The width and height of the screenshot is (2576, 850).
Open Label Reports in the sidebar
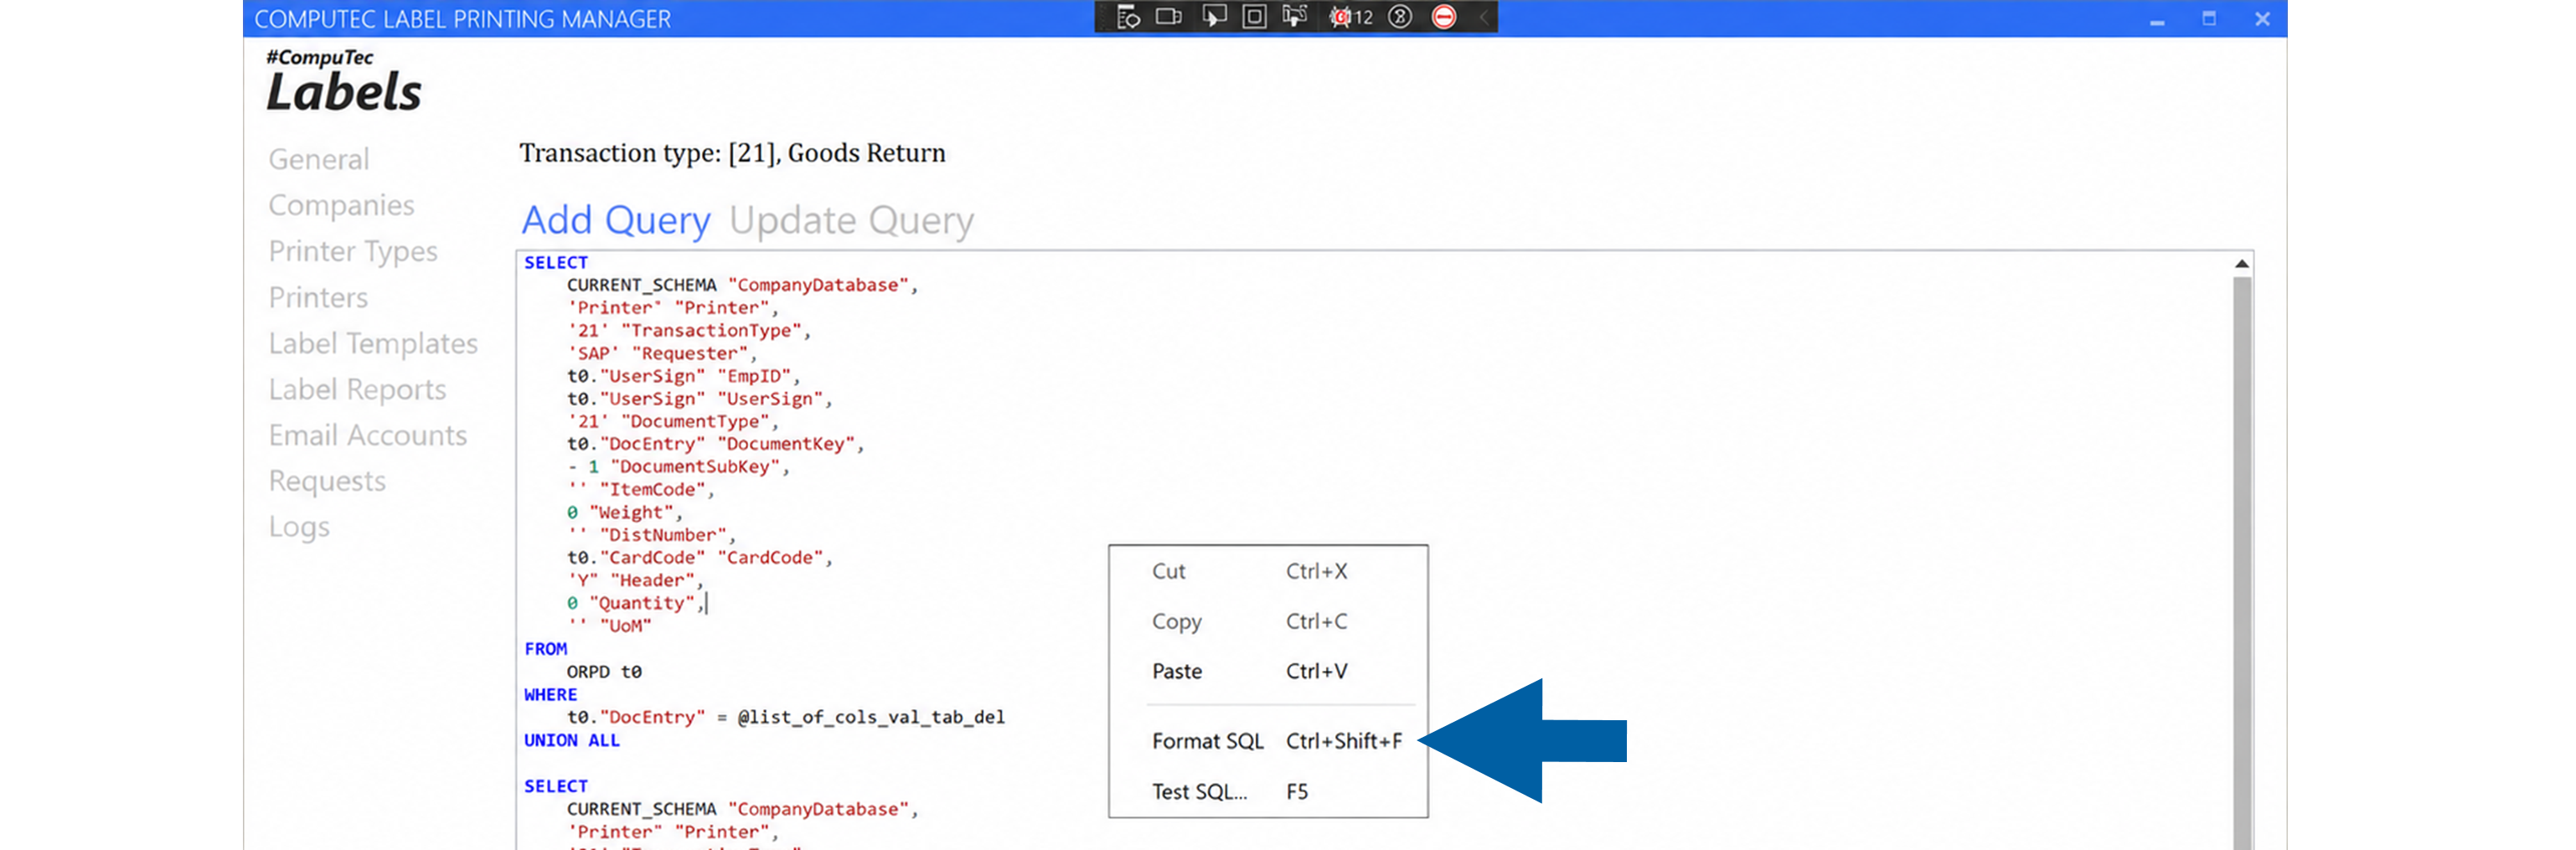(x=357, y=389)
